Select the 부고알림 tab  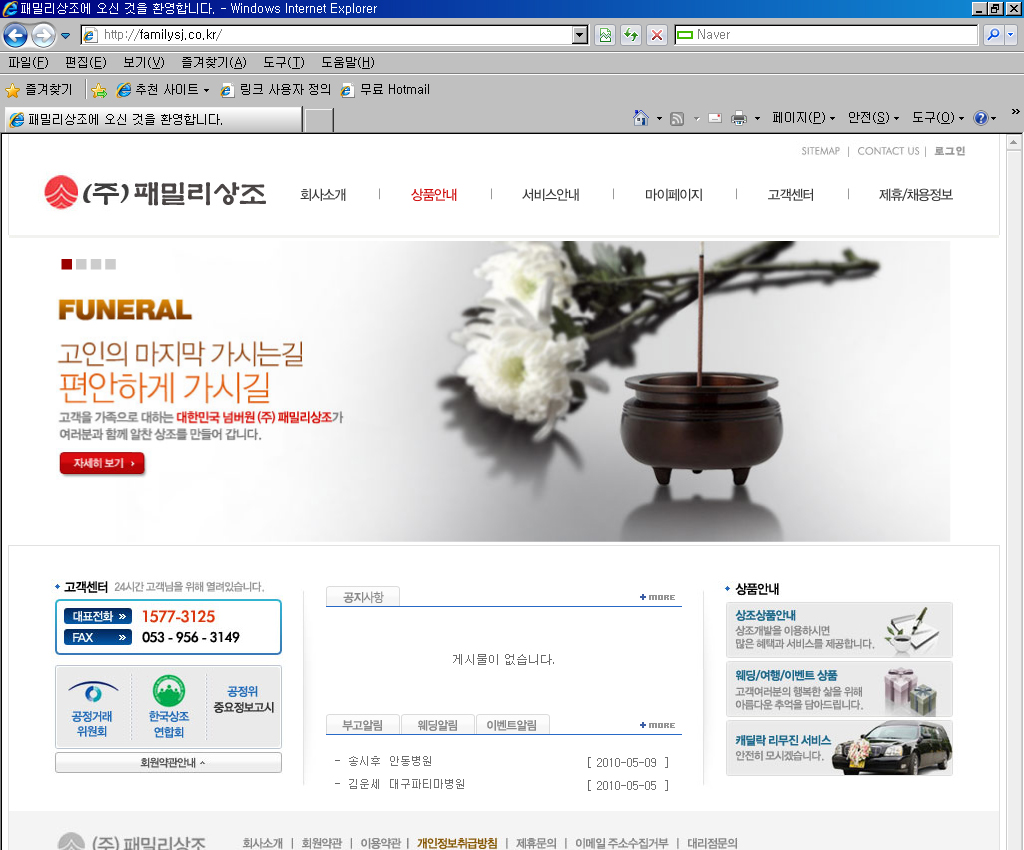tap(362, 725)
